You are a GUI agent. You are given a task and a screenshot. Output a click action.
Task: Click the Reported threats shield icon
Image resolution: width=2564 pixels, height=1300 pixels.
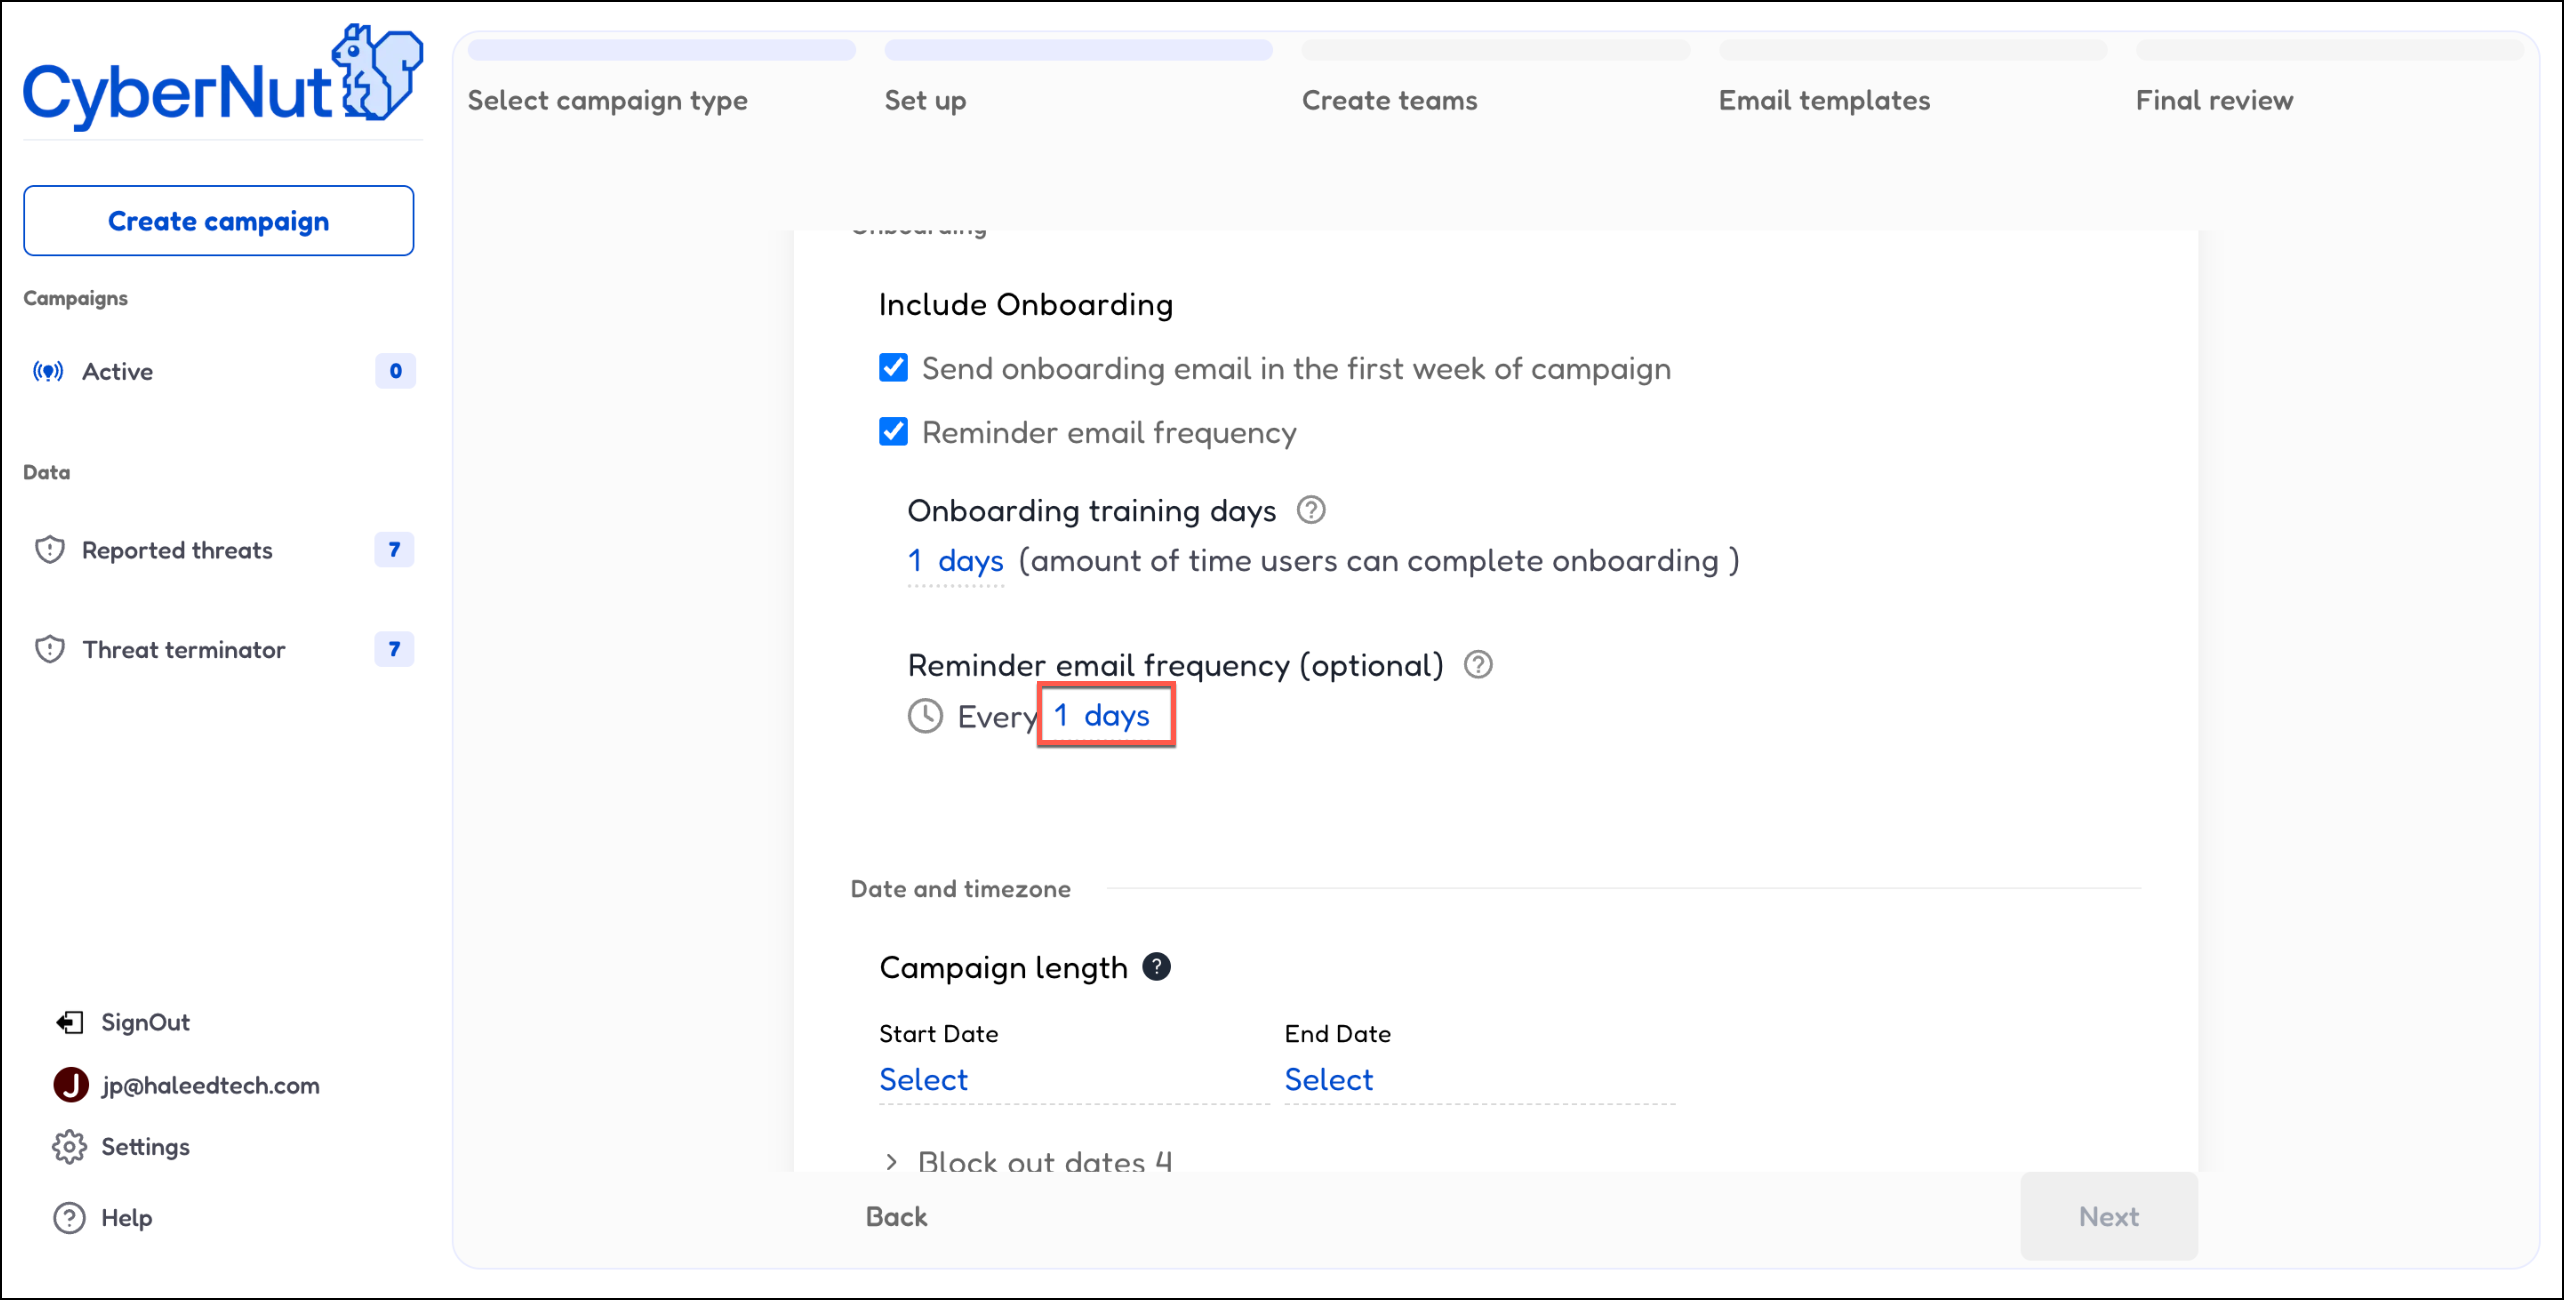point(50,550)
